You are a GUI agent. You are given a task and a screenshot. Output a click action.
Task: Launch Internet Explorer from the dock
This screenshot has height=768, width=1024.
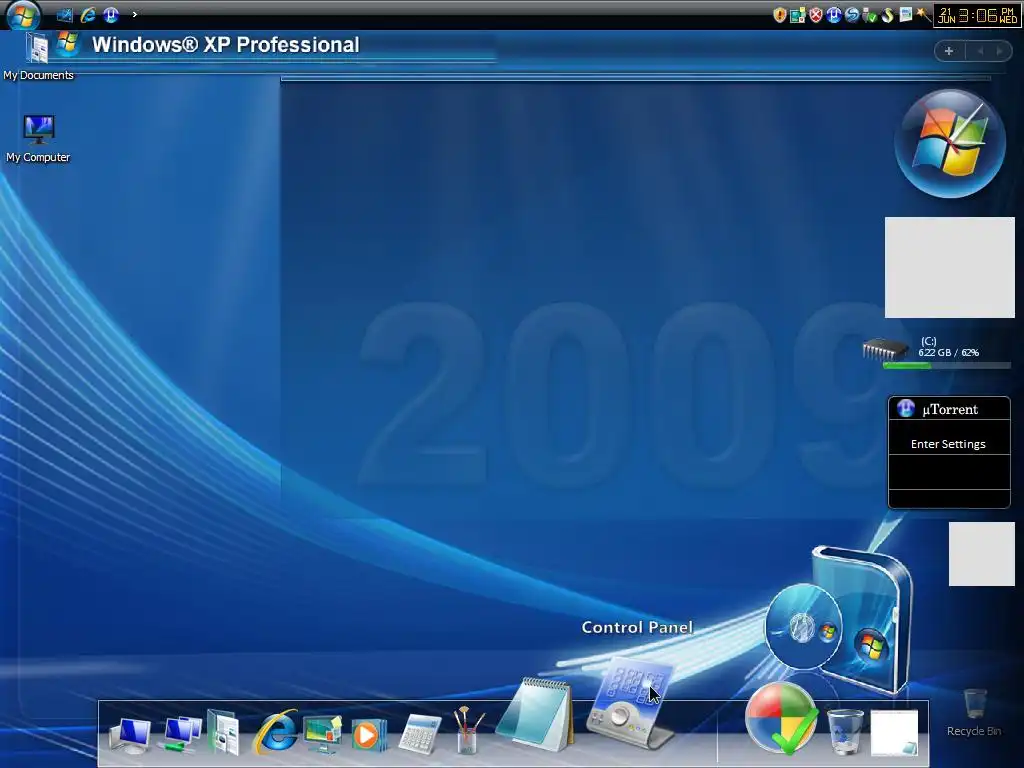(276, 731)
